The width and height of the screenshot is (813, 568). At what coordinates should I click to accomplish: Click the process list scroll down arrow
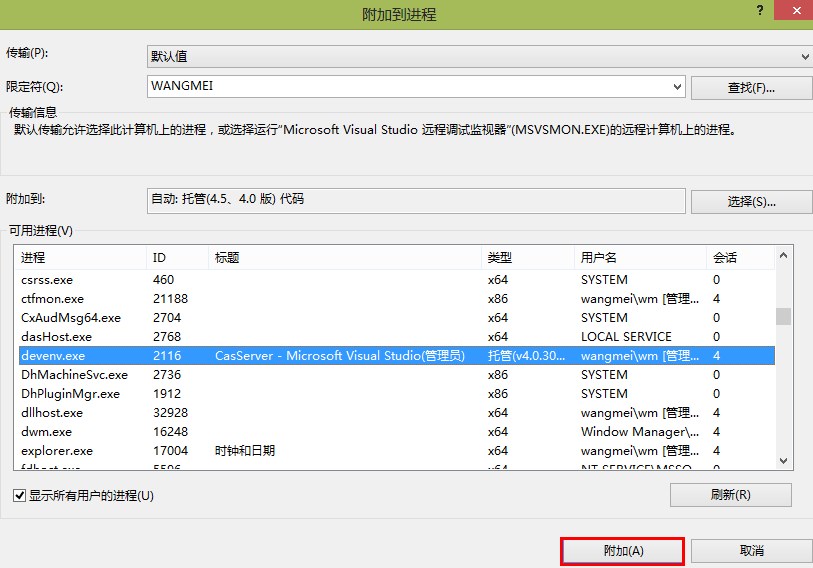point(783,461)
